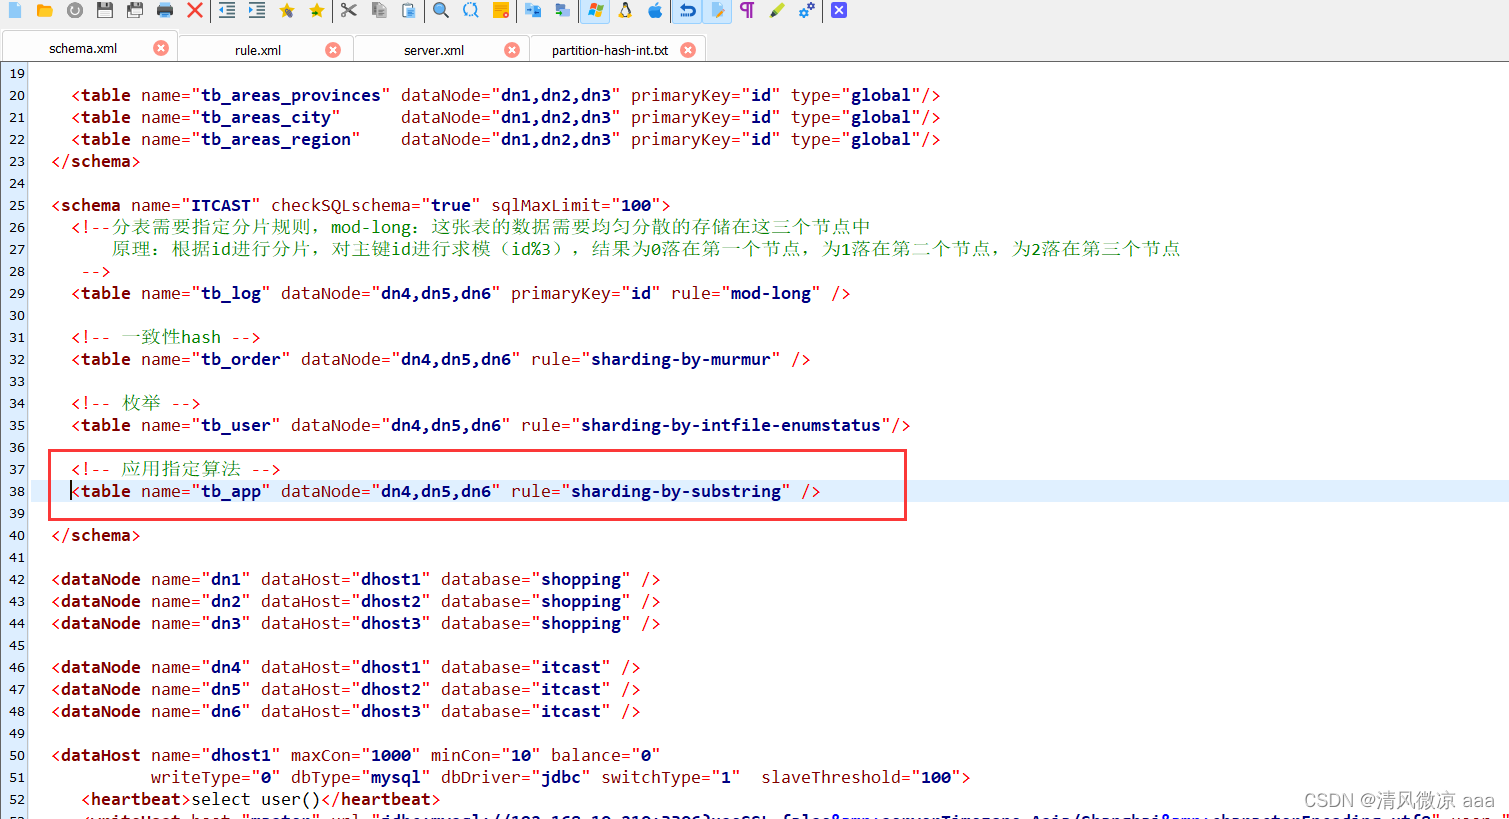This screenshot has width=1509, height=819.
Task: Toggle the document-with-pencil toolbar icon
Action: pyautogui.click(x=717, y=10)
